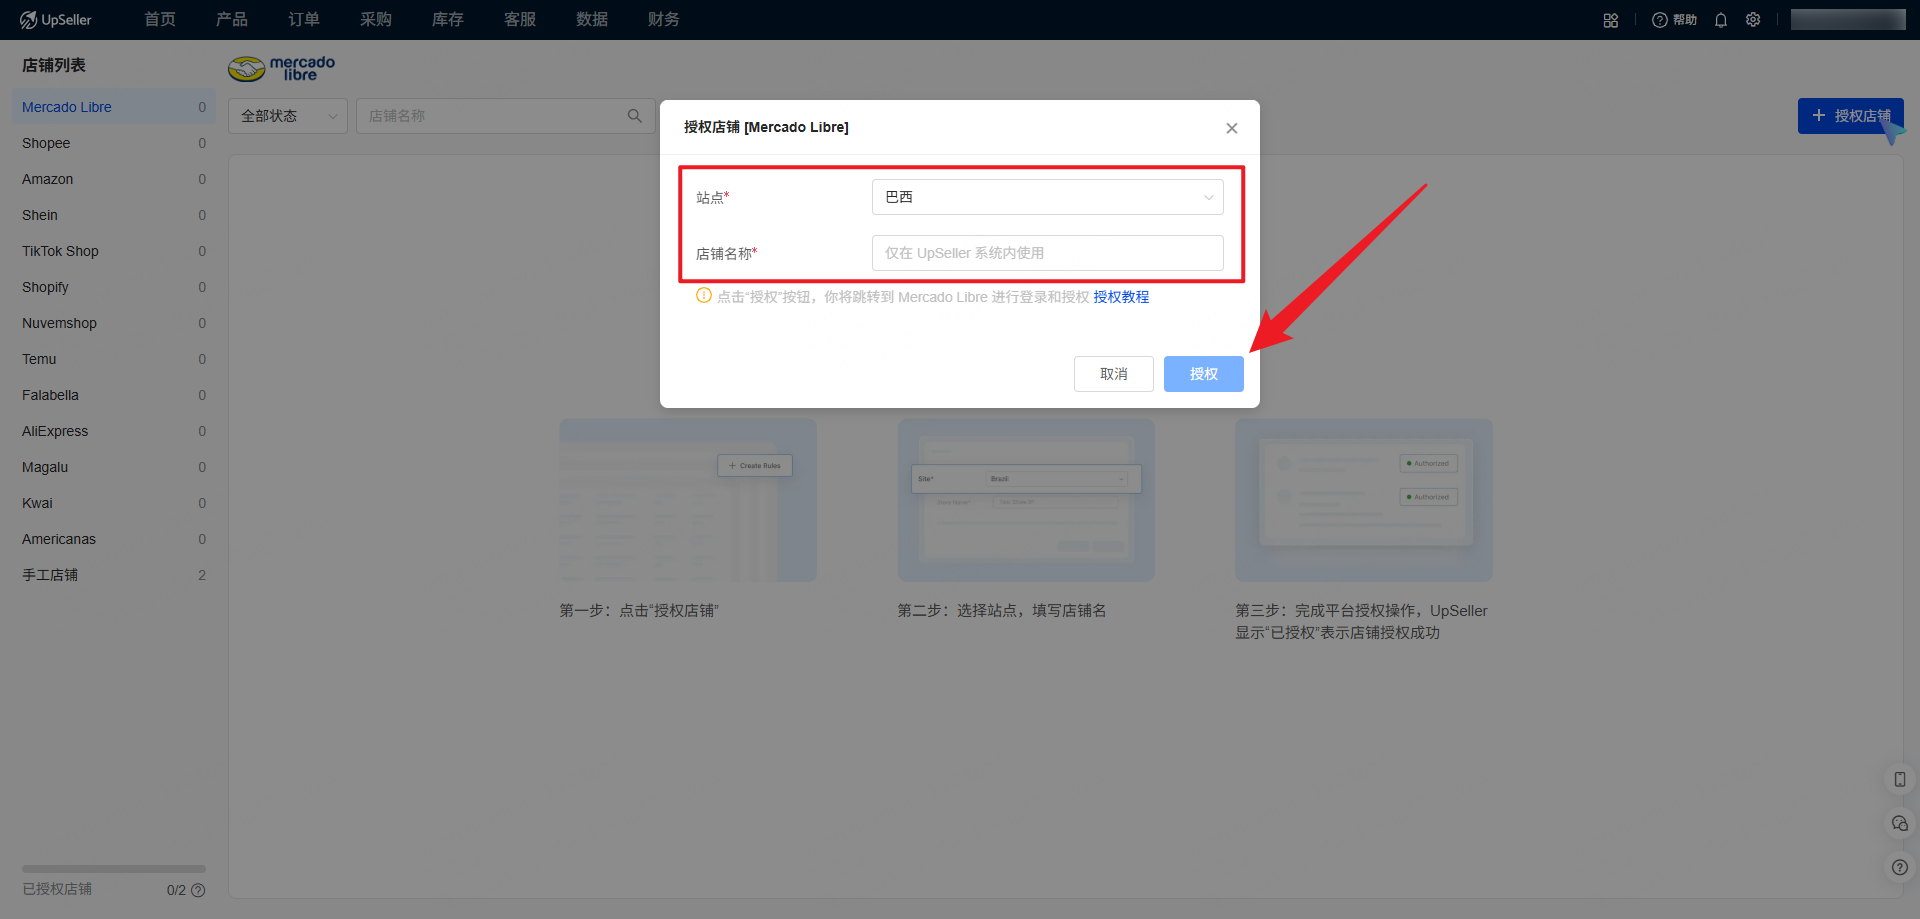This screenshot has width=1920, height=919.
Task: Select Shopee in store list
Action: 114,143
